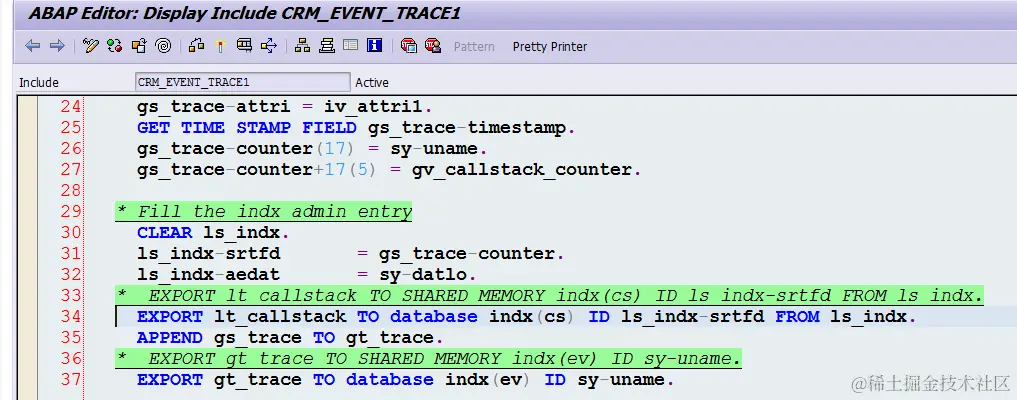Image resolution: width=1017 pixels, height=400 pixels.
Task: Click the Forward arrow in toolbar
Action: (x=57, y=46)
